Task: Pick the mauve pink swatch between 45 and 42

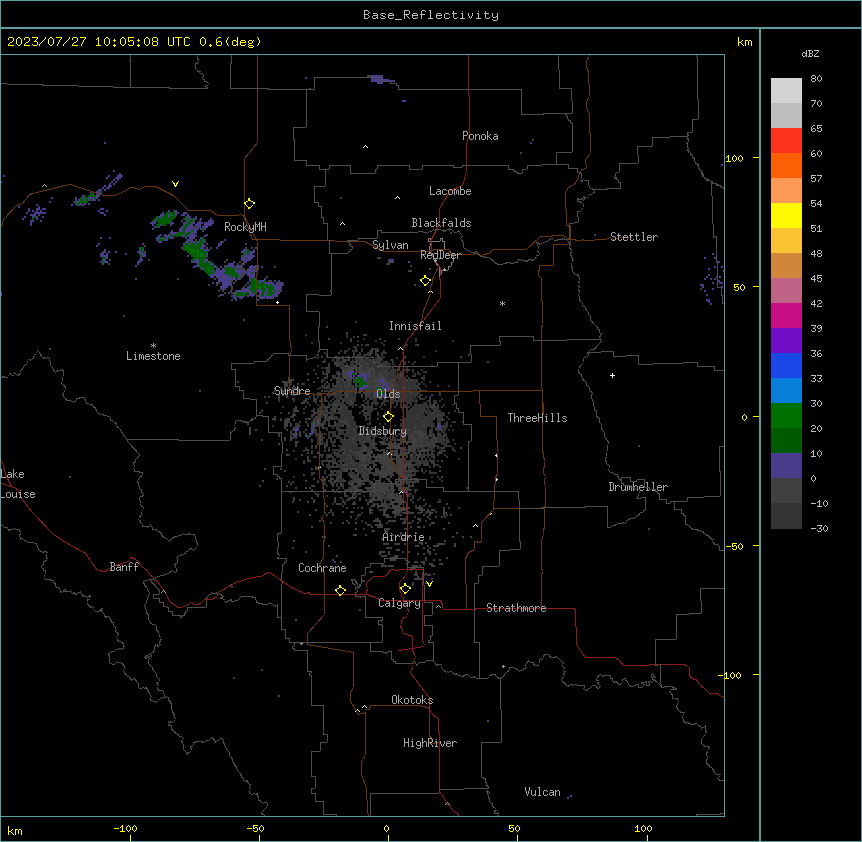Action: [786, 291]
